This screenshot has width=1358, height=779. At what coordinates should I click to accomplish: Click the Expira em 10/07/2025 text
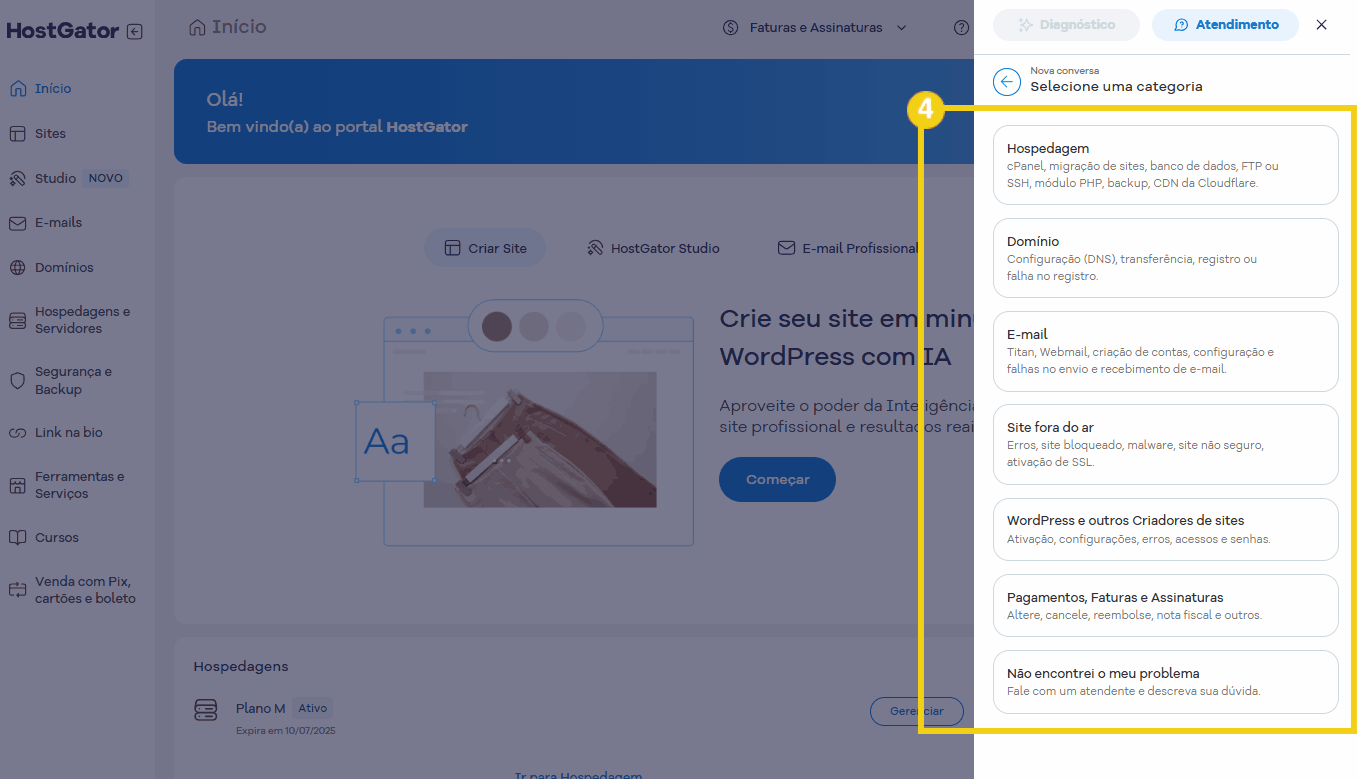tap(286, 731)
